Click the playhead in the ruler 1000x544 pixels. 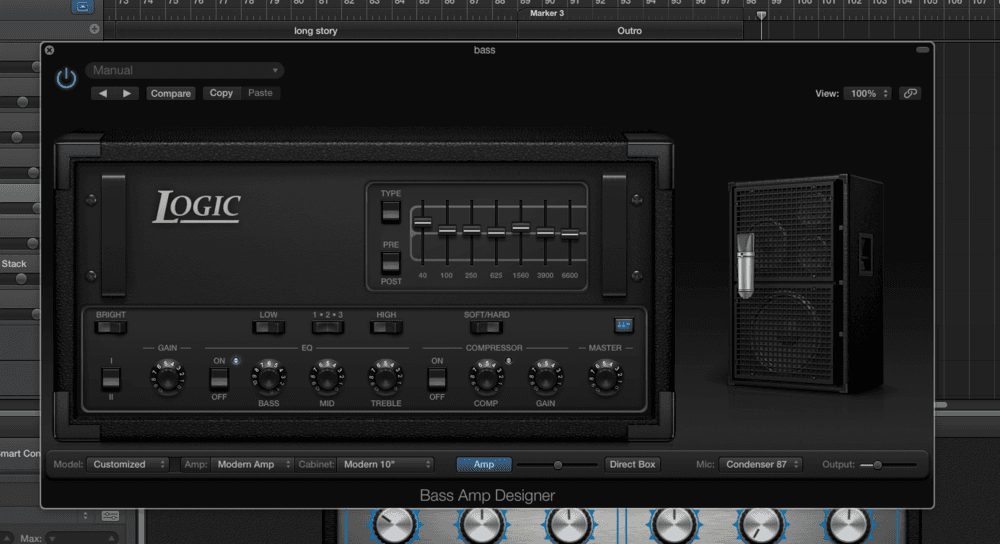click(761, 15)
